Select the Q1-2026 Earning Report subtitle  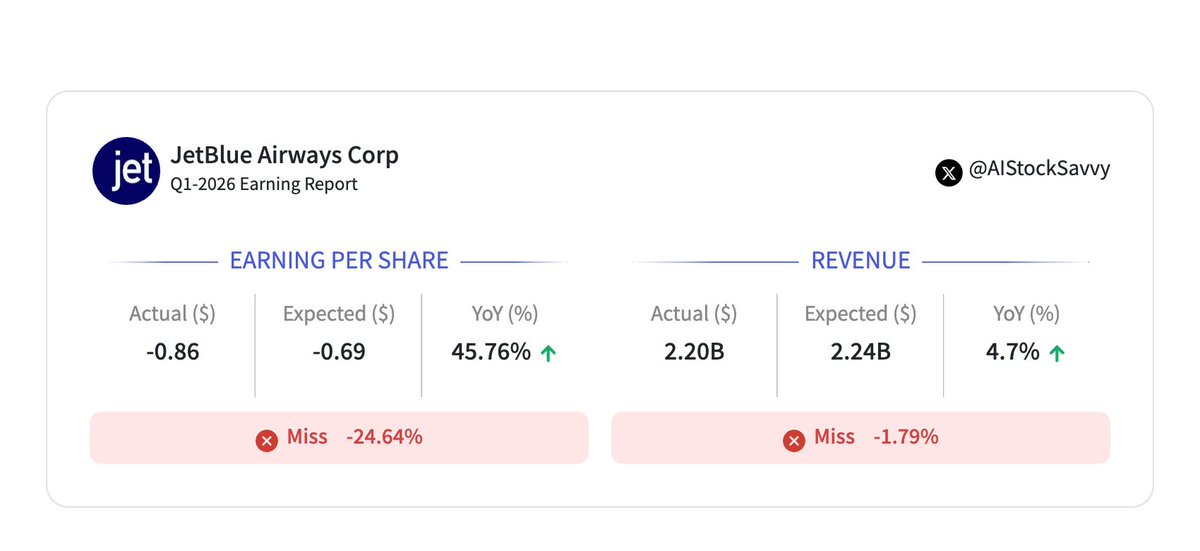coord(264,184)
